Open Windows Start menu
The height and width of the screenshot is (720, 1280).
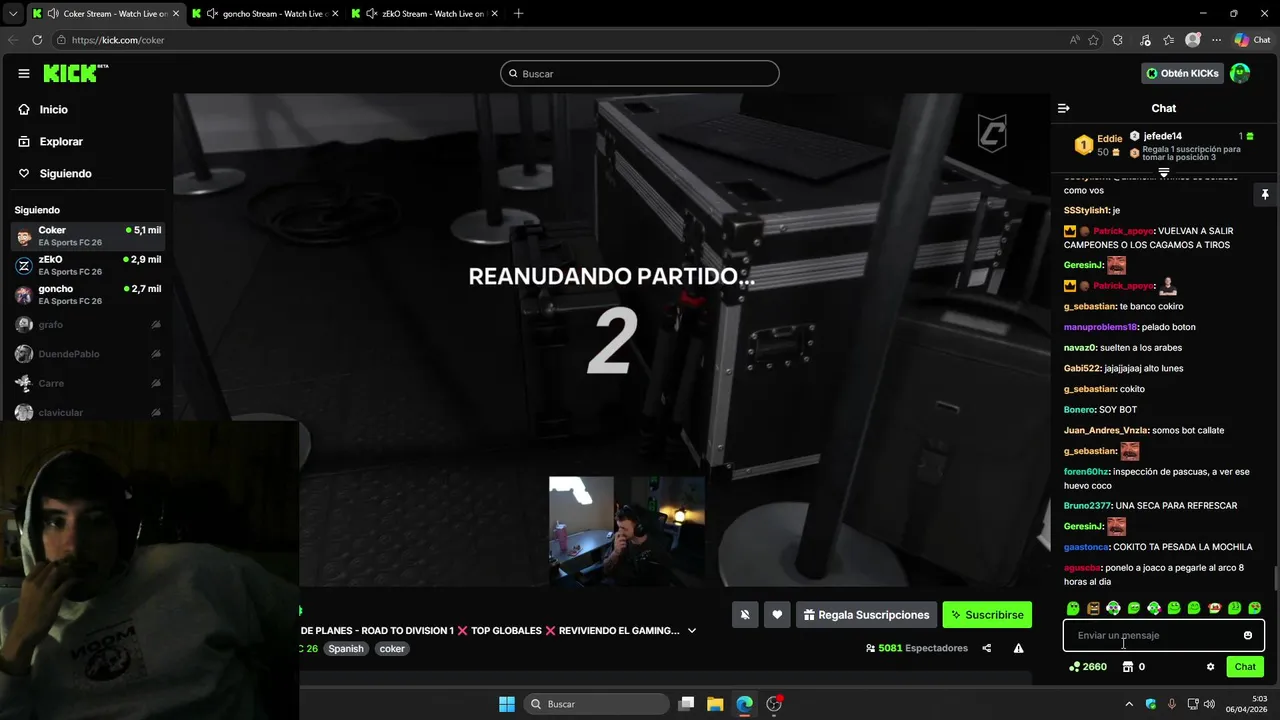[x=507, y=704]
